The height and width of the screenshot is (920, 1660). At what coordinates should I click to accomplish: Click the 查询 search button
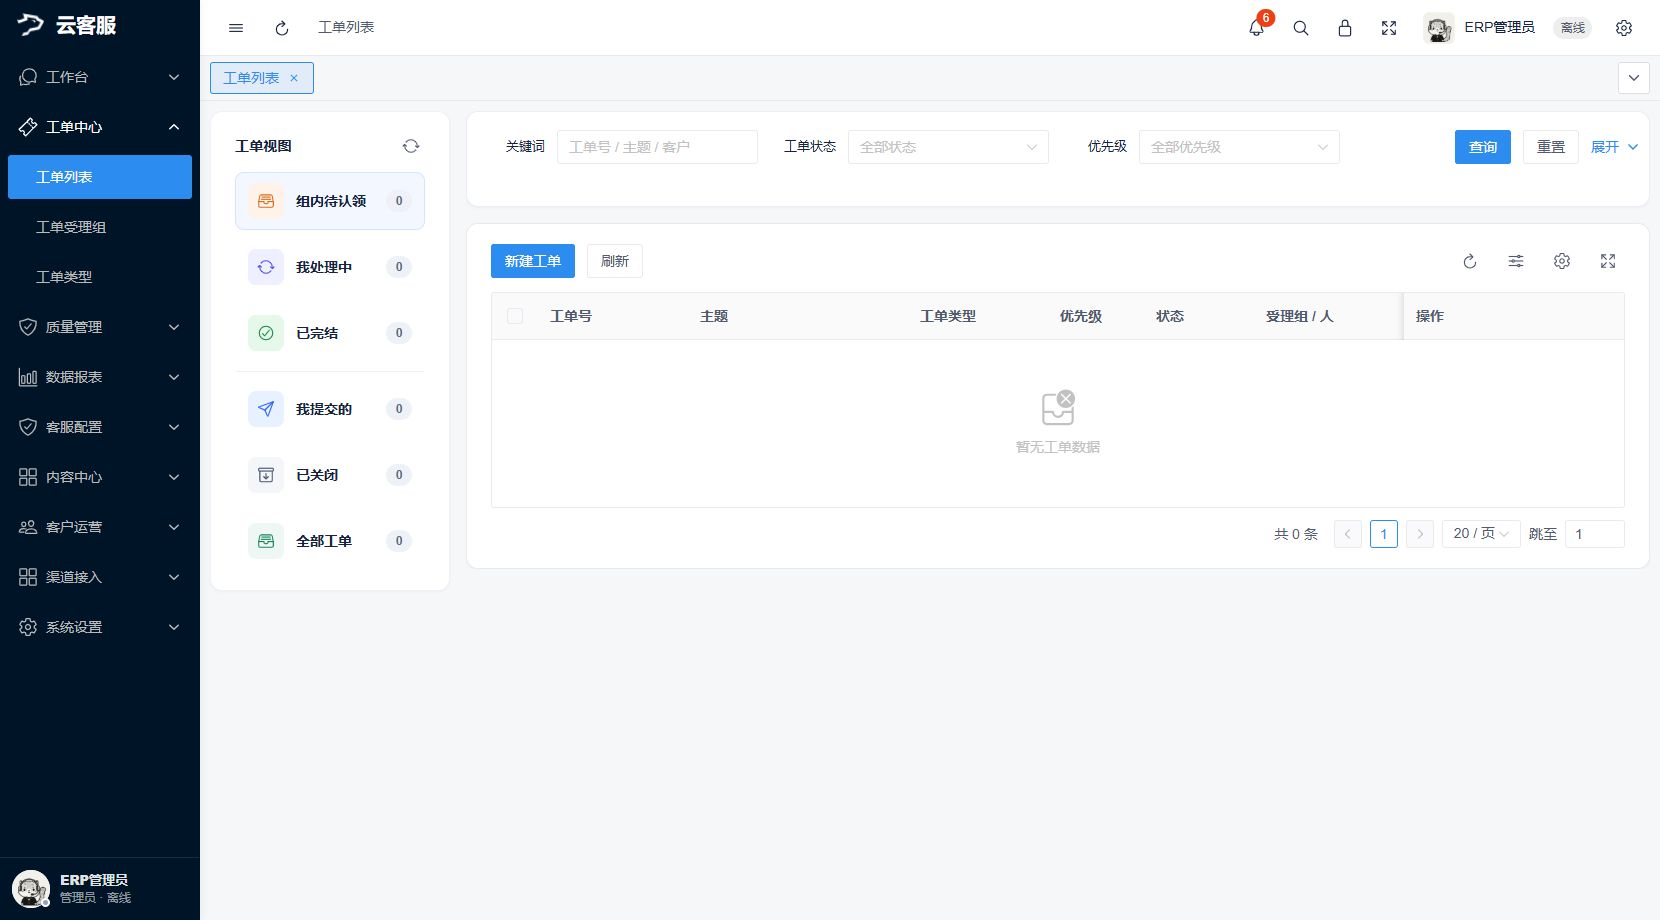point(1483,147)
